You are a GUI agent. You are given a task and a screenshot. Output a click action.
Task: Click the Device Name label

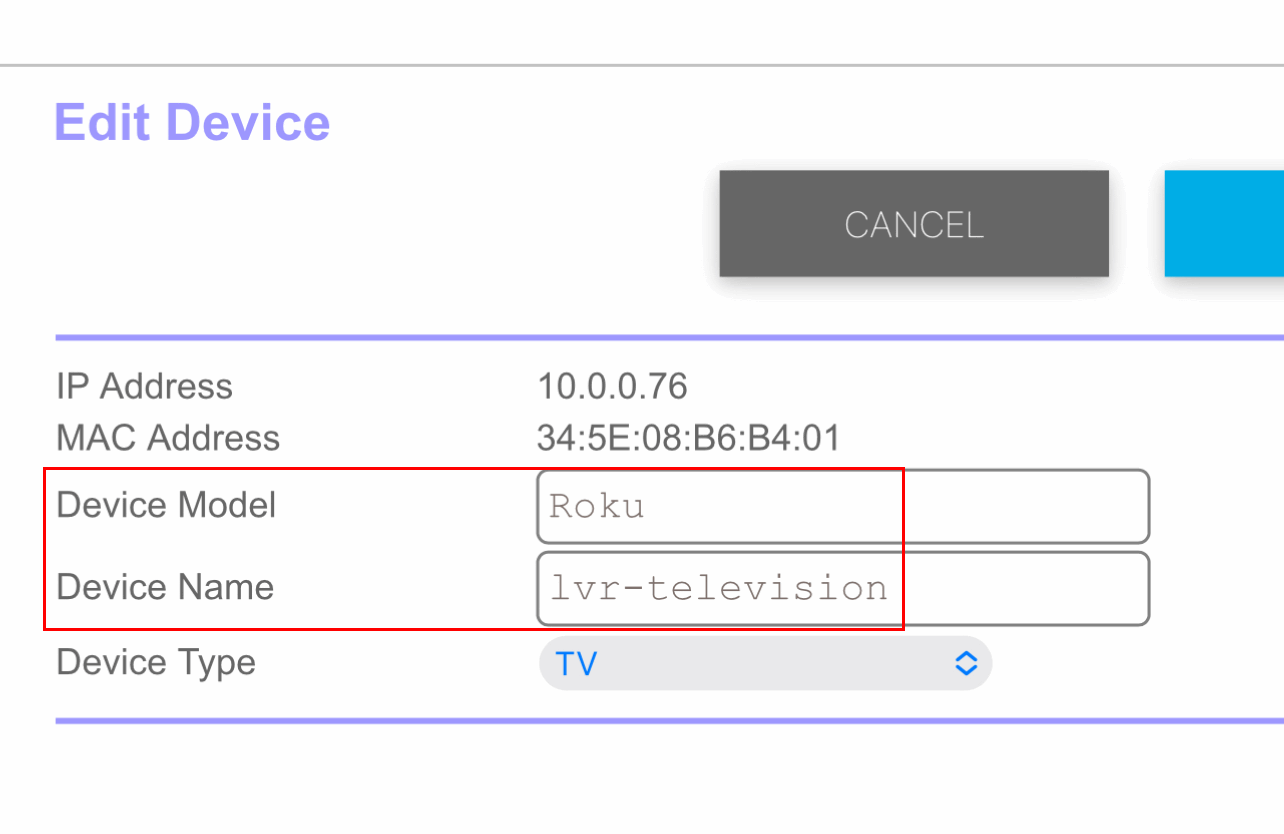tap(164, 588)
